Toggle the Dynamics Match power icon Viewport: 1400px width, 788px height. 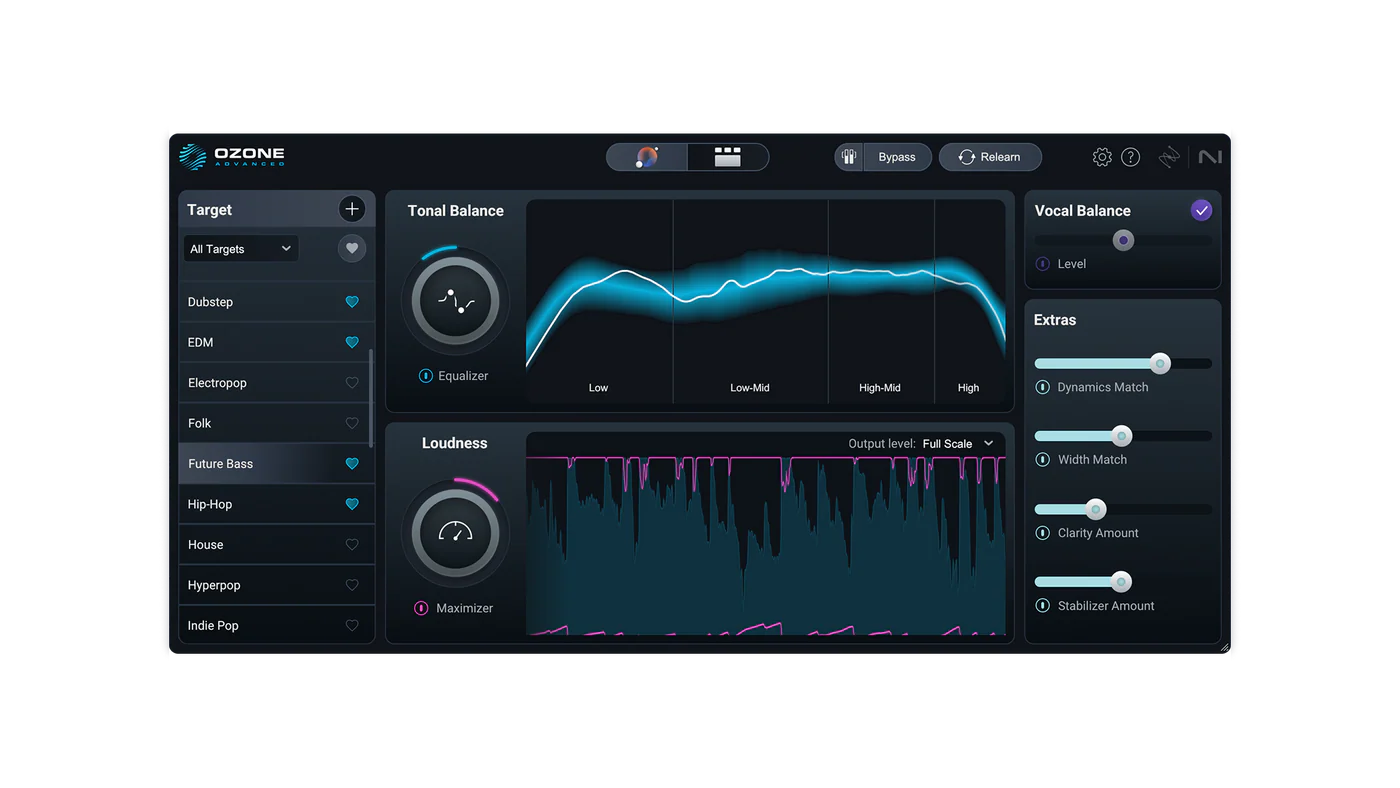coord(1042,387)
